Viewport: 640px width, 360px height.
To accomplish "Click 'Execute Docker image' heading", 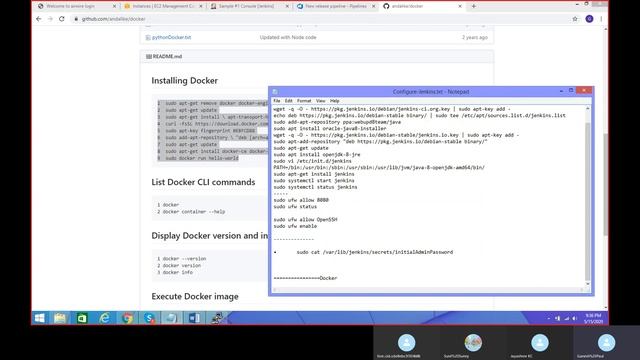I will 195,296.
